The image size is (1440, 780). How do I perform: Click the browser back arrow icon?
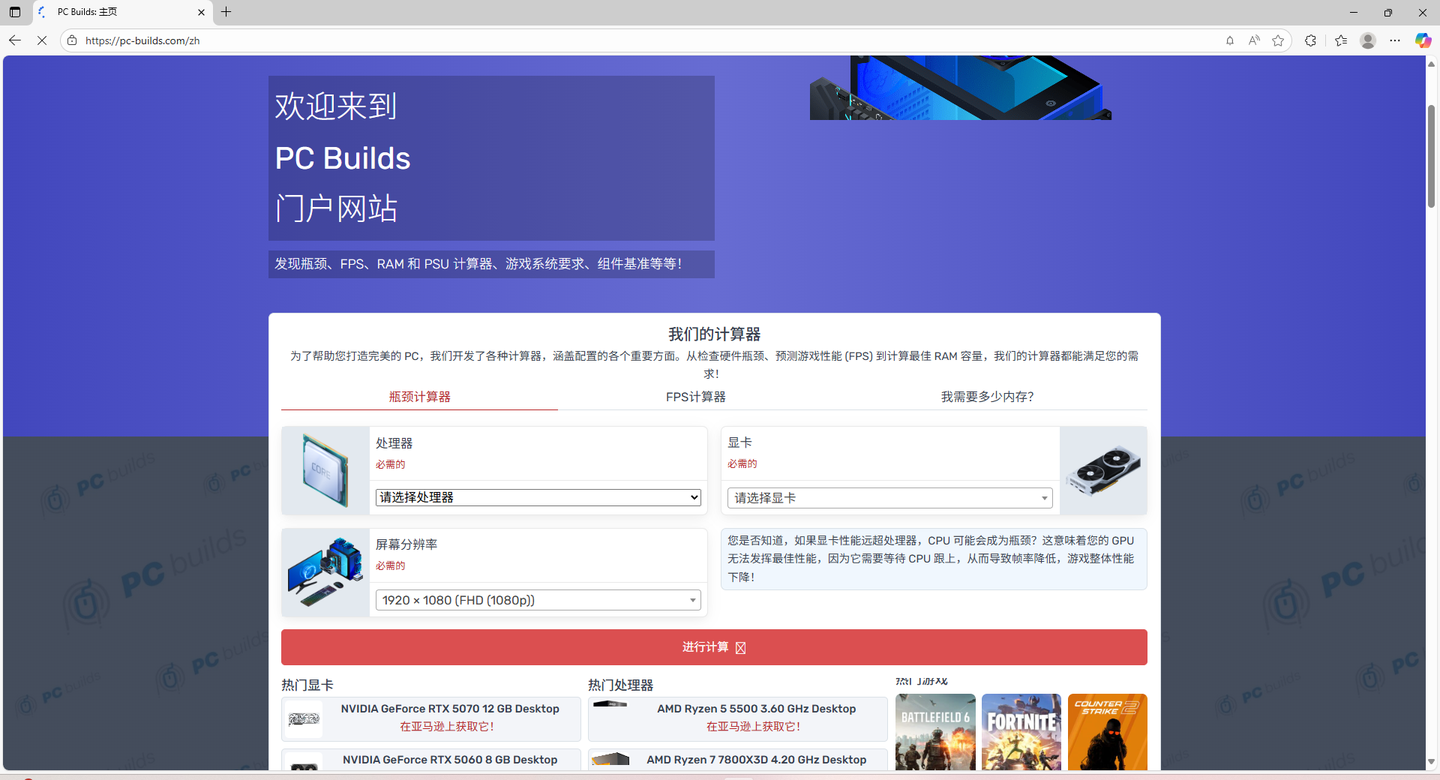[x=14, y=40]
